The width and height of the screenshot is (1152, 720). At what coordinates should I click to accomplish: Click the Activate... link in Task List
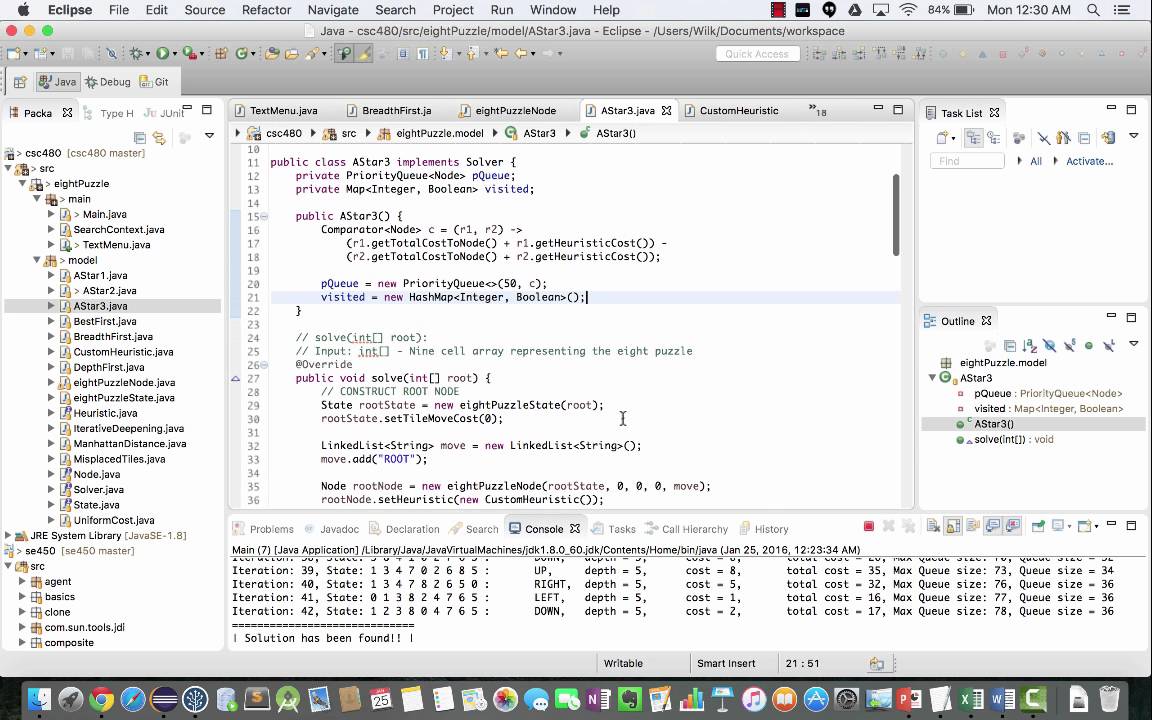[x=1089, y=161]
